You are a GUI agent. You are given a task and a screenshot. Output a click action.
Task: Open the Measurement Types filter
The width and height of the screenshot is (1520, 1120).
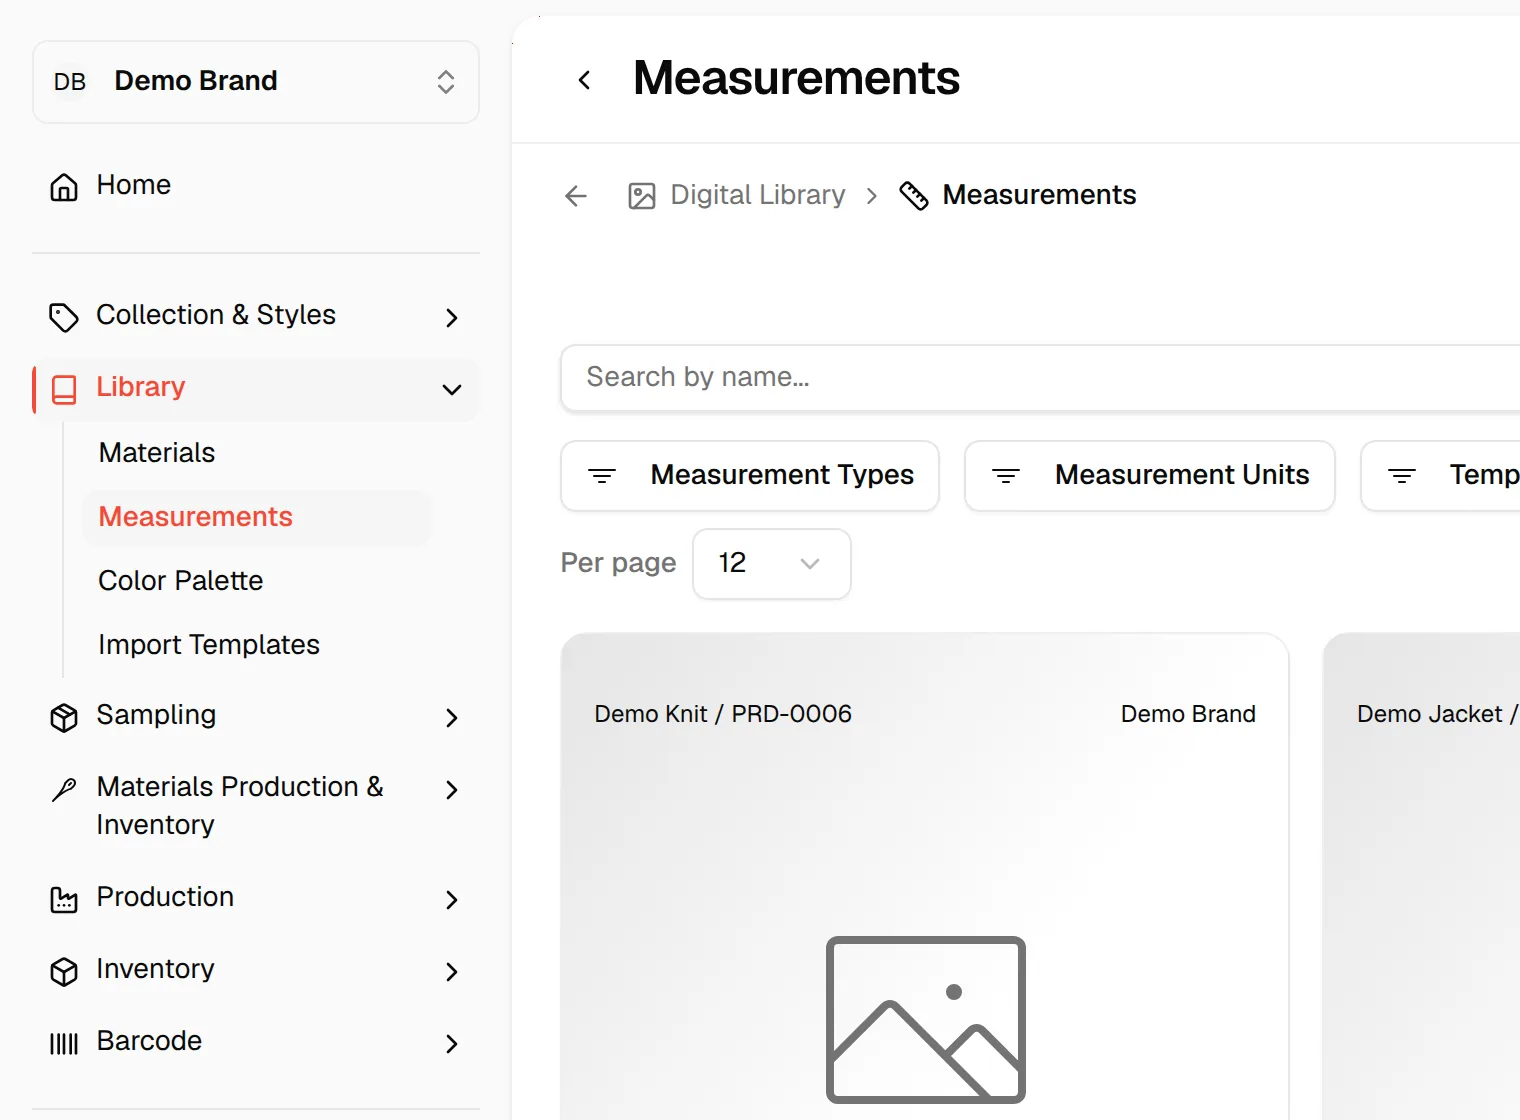[750, 476]
